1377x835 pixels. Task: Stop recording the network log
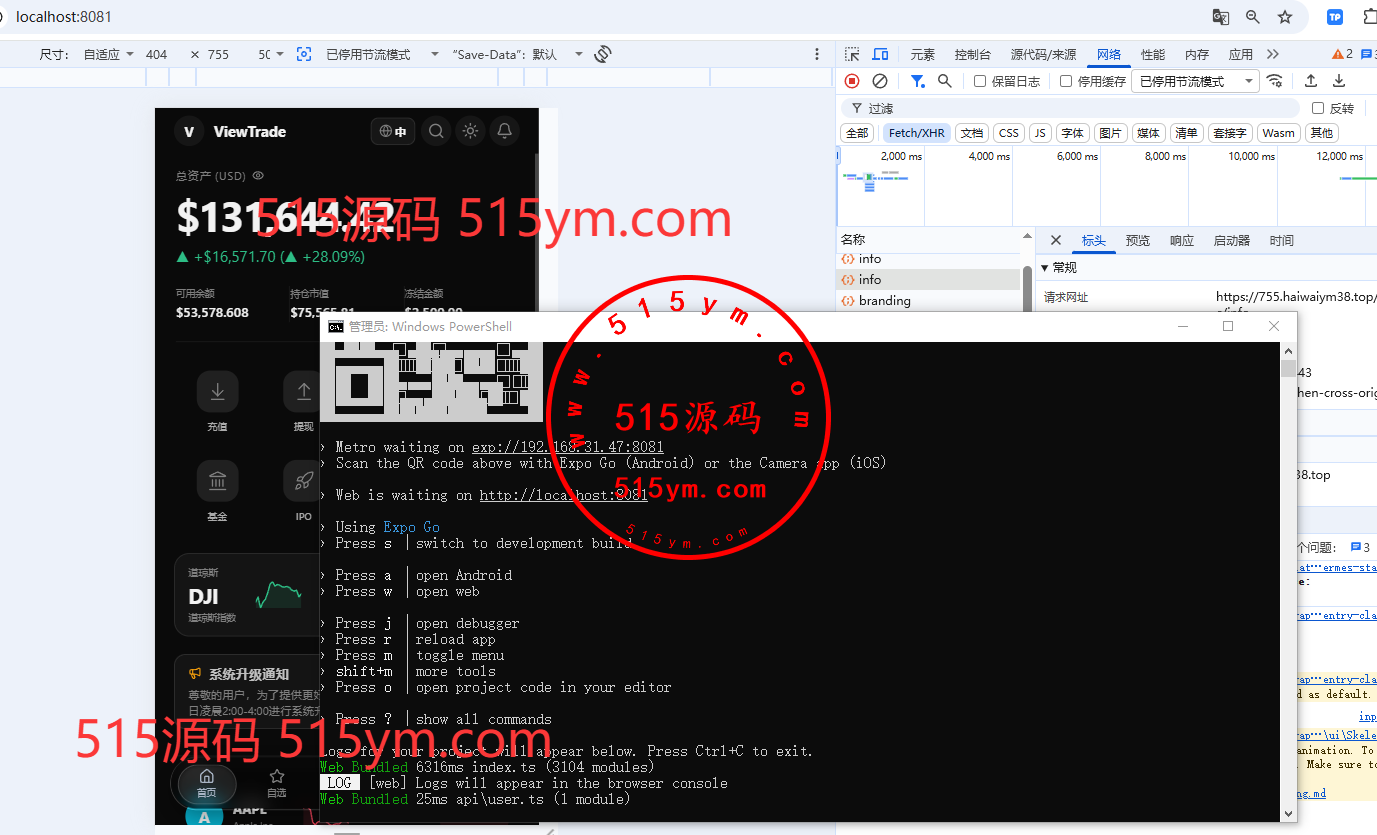click(x=852, y=81)
